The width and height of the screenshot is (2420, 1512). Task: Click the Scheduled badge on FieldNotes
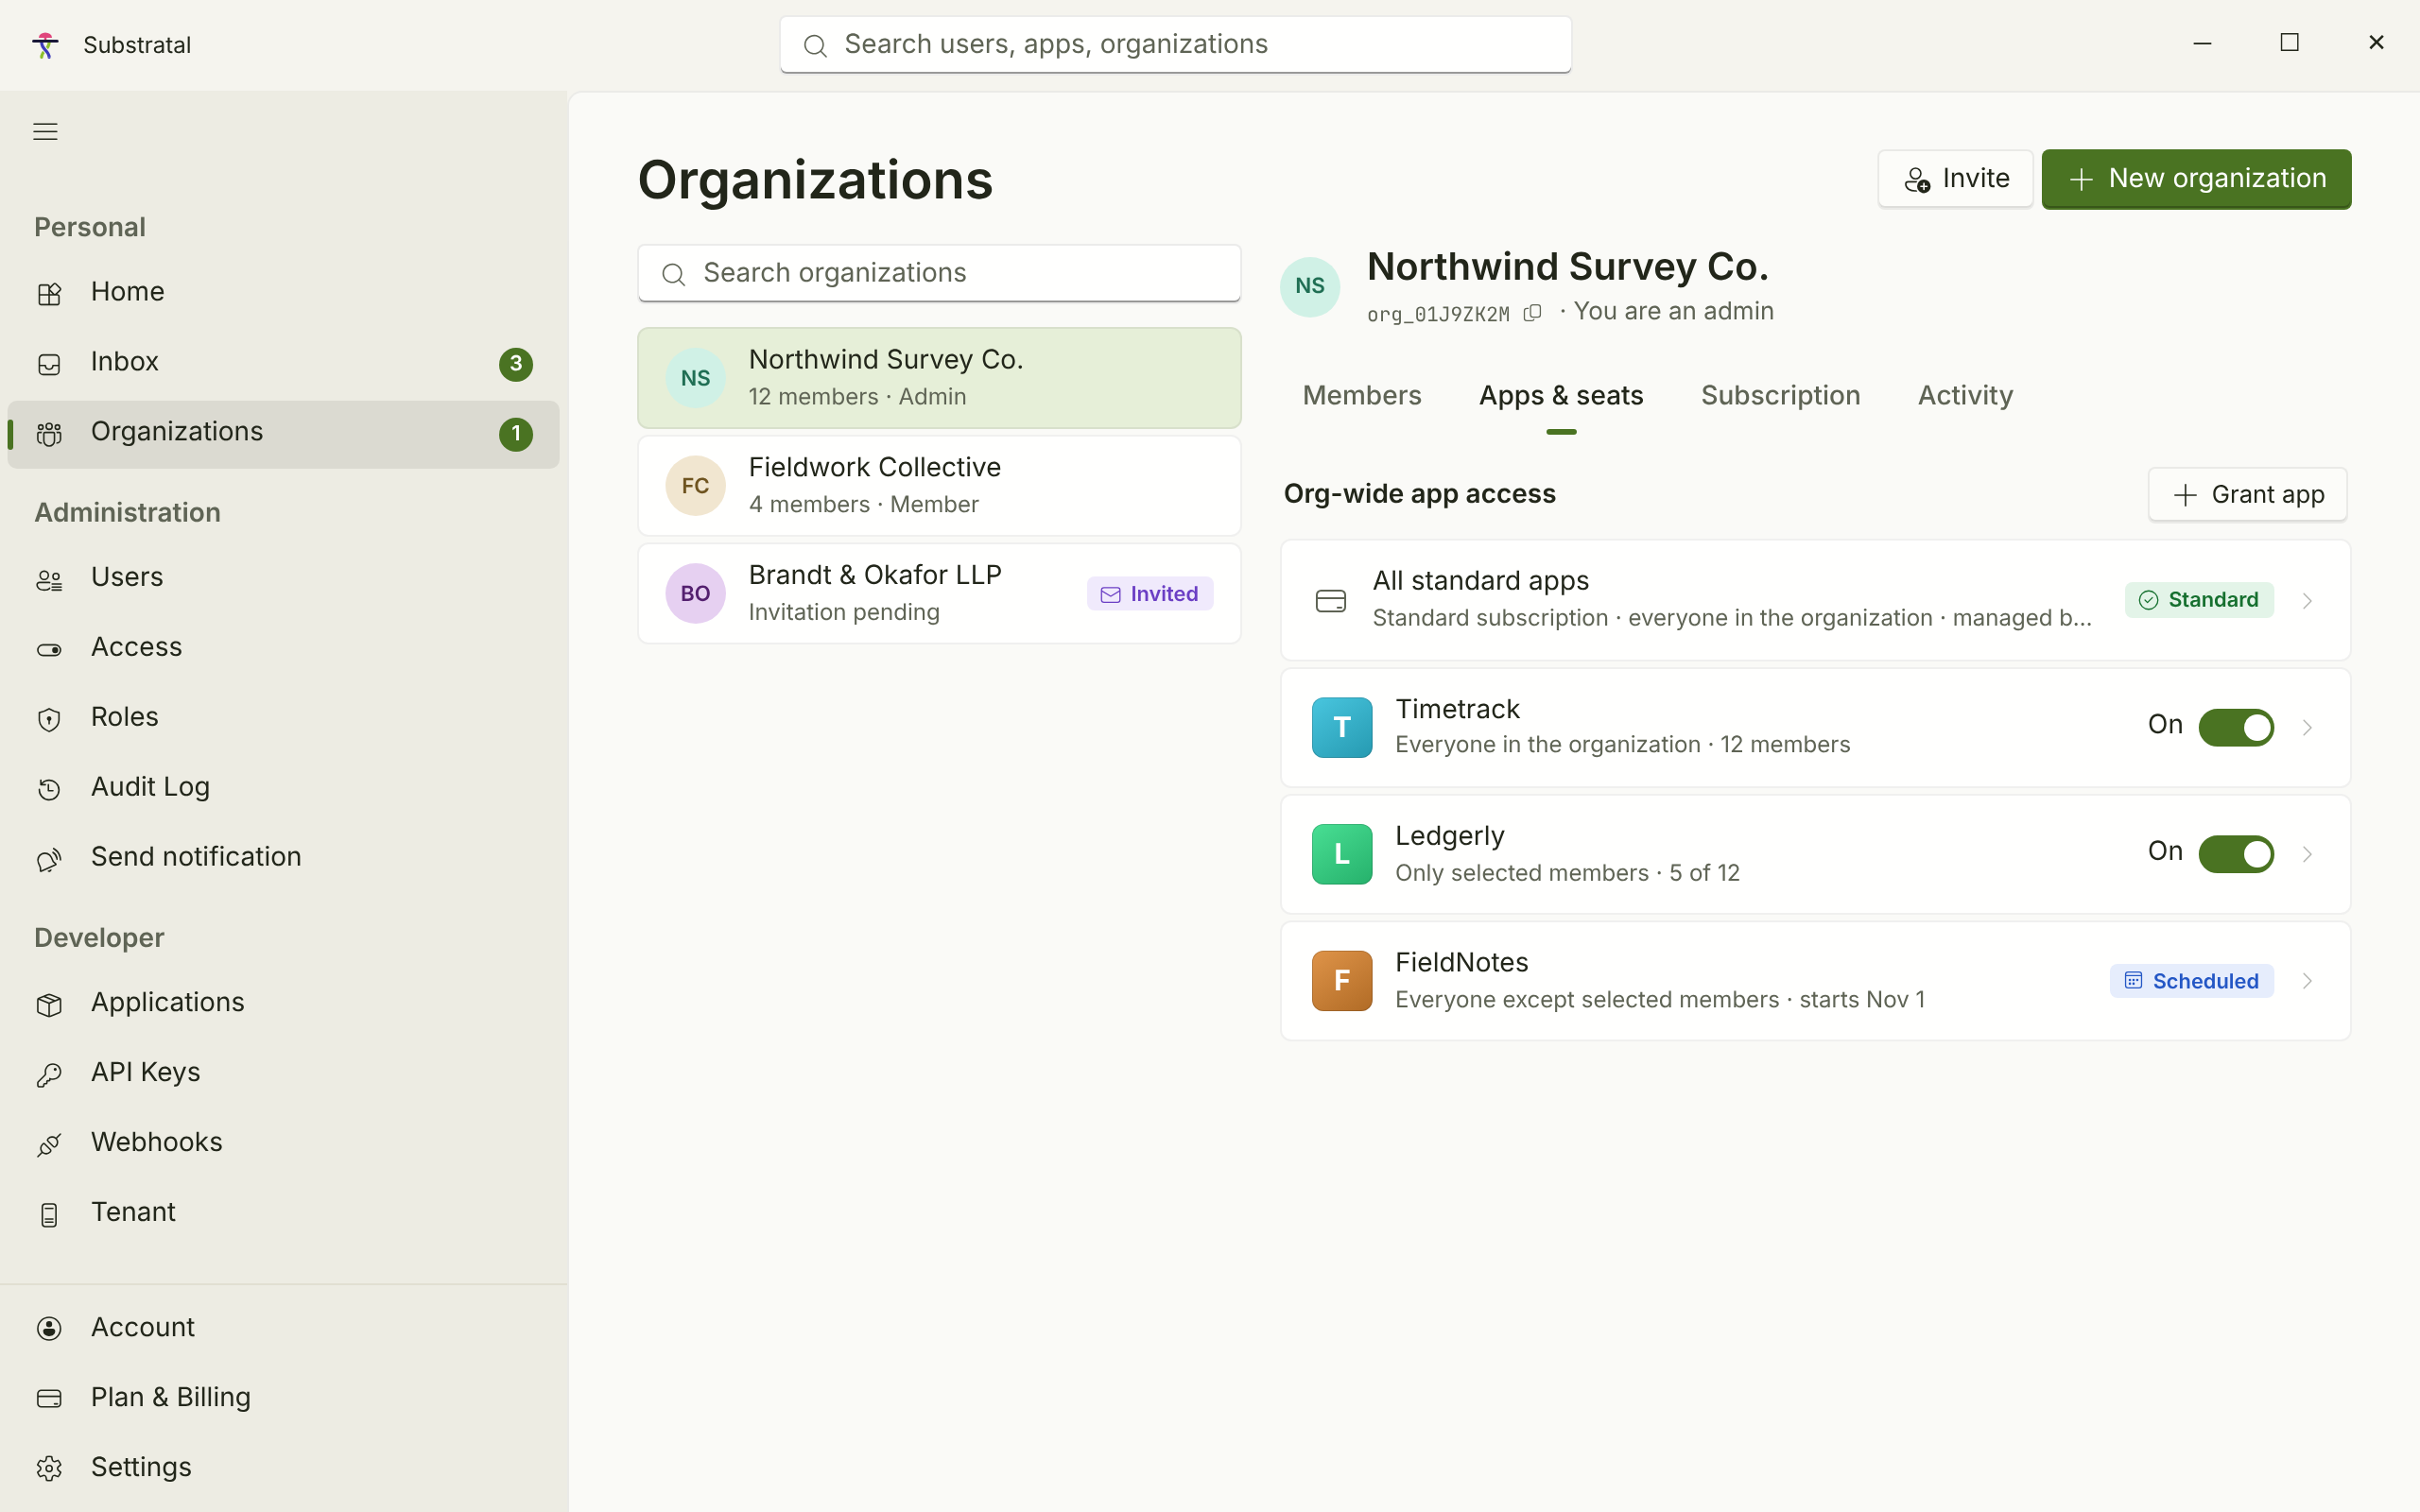click(2191, 981)
